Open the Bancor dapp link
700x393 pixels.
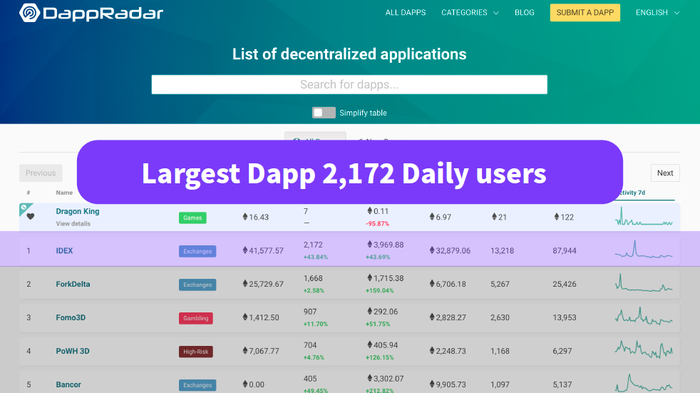[x=68, y=385]
